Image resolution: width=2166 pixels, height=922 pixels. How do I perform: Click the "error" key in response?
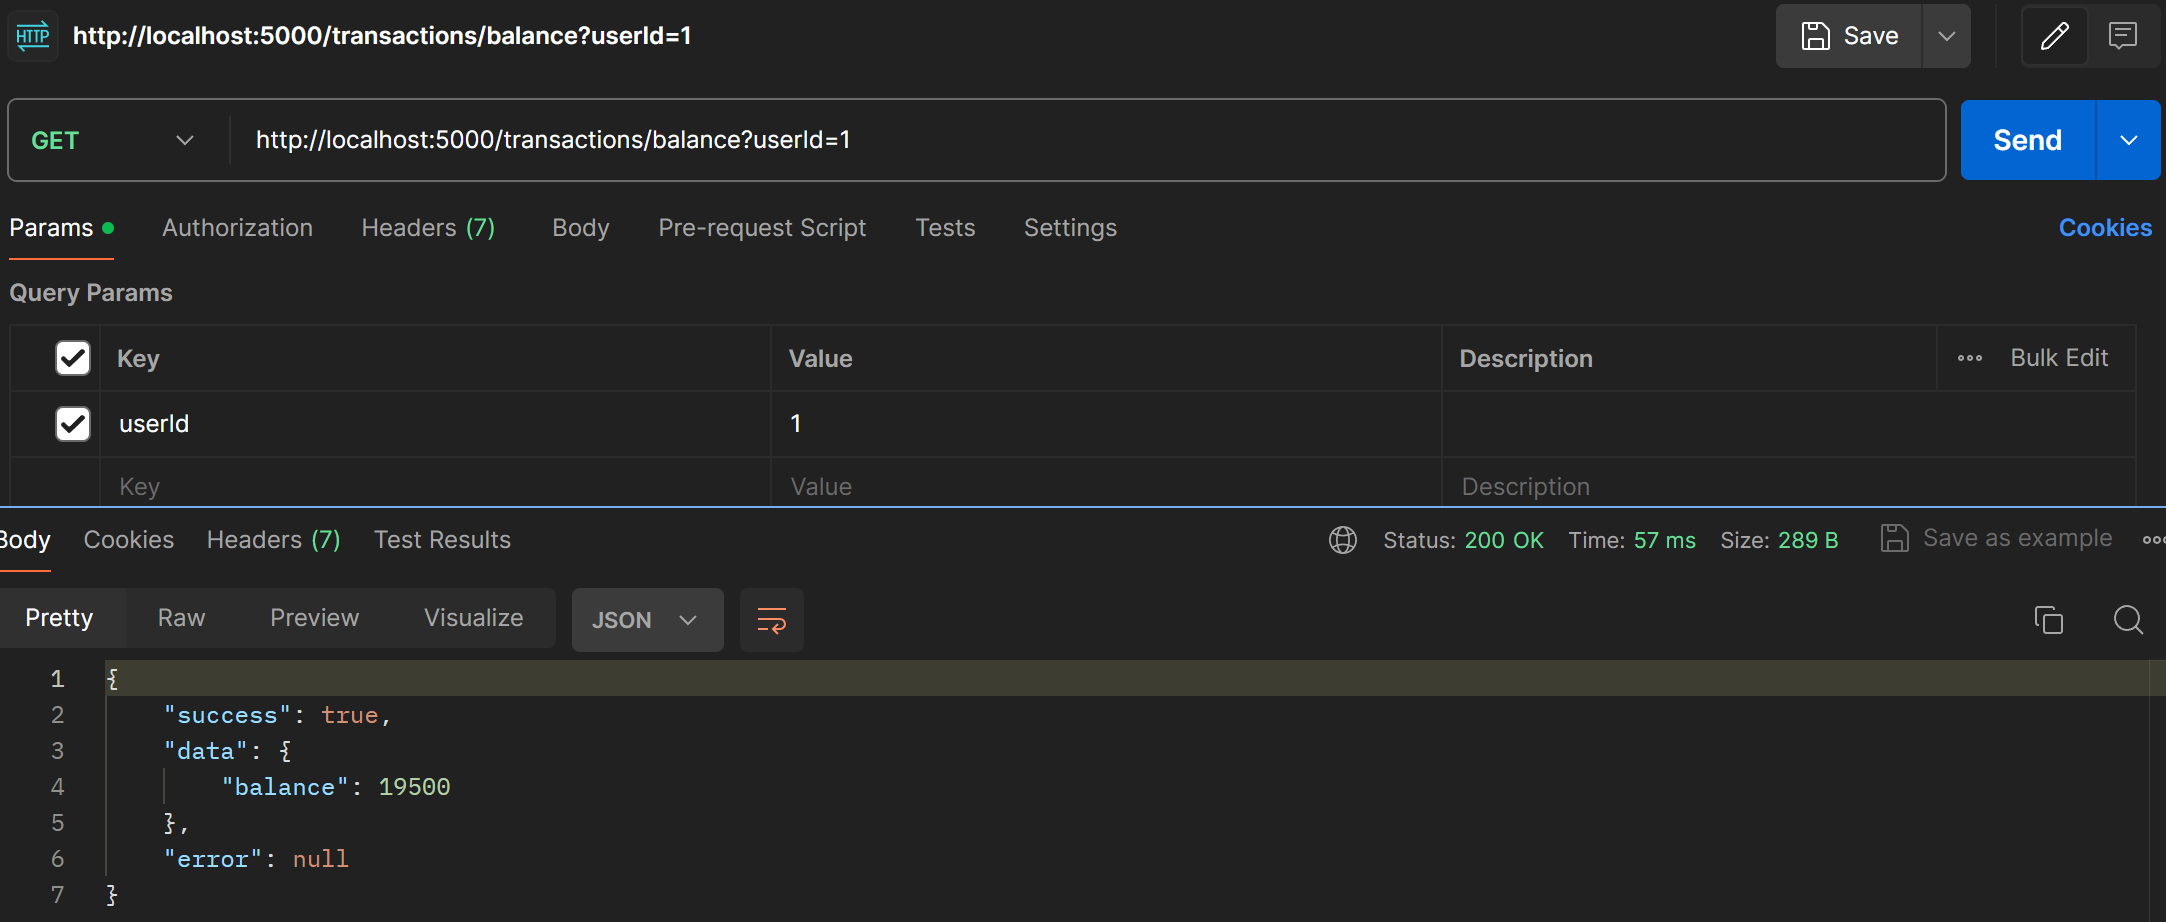(213, 860)
